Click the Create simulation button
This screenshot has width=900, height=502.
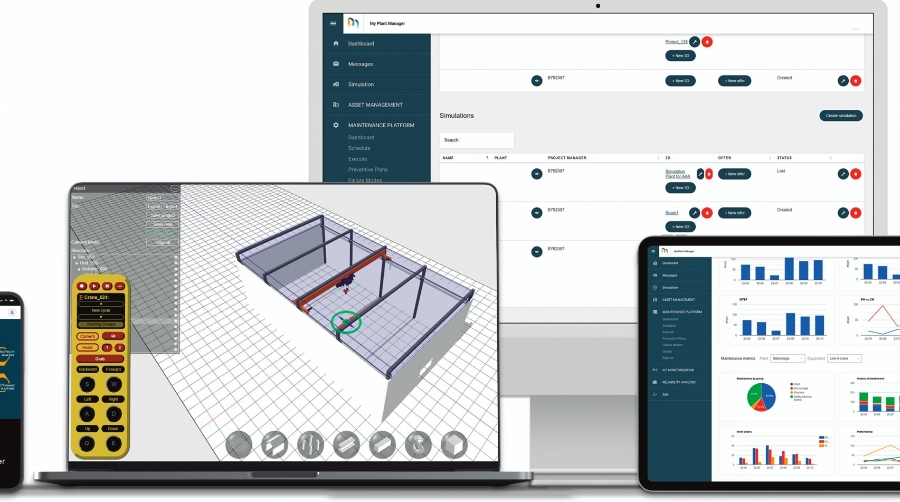tap(840, 116)
